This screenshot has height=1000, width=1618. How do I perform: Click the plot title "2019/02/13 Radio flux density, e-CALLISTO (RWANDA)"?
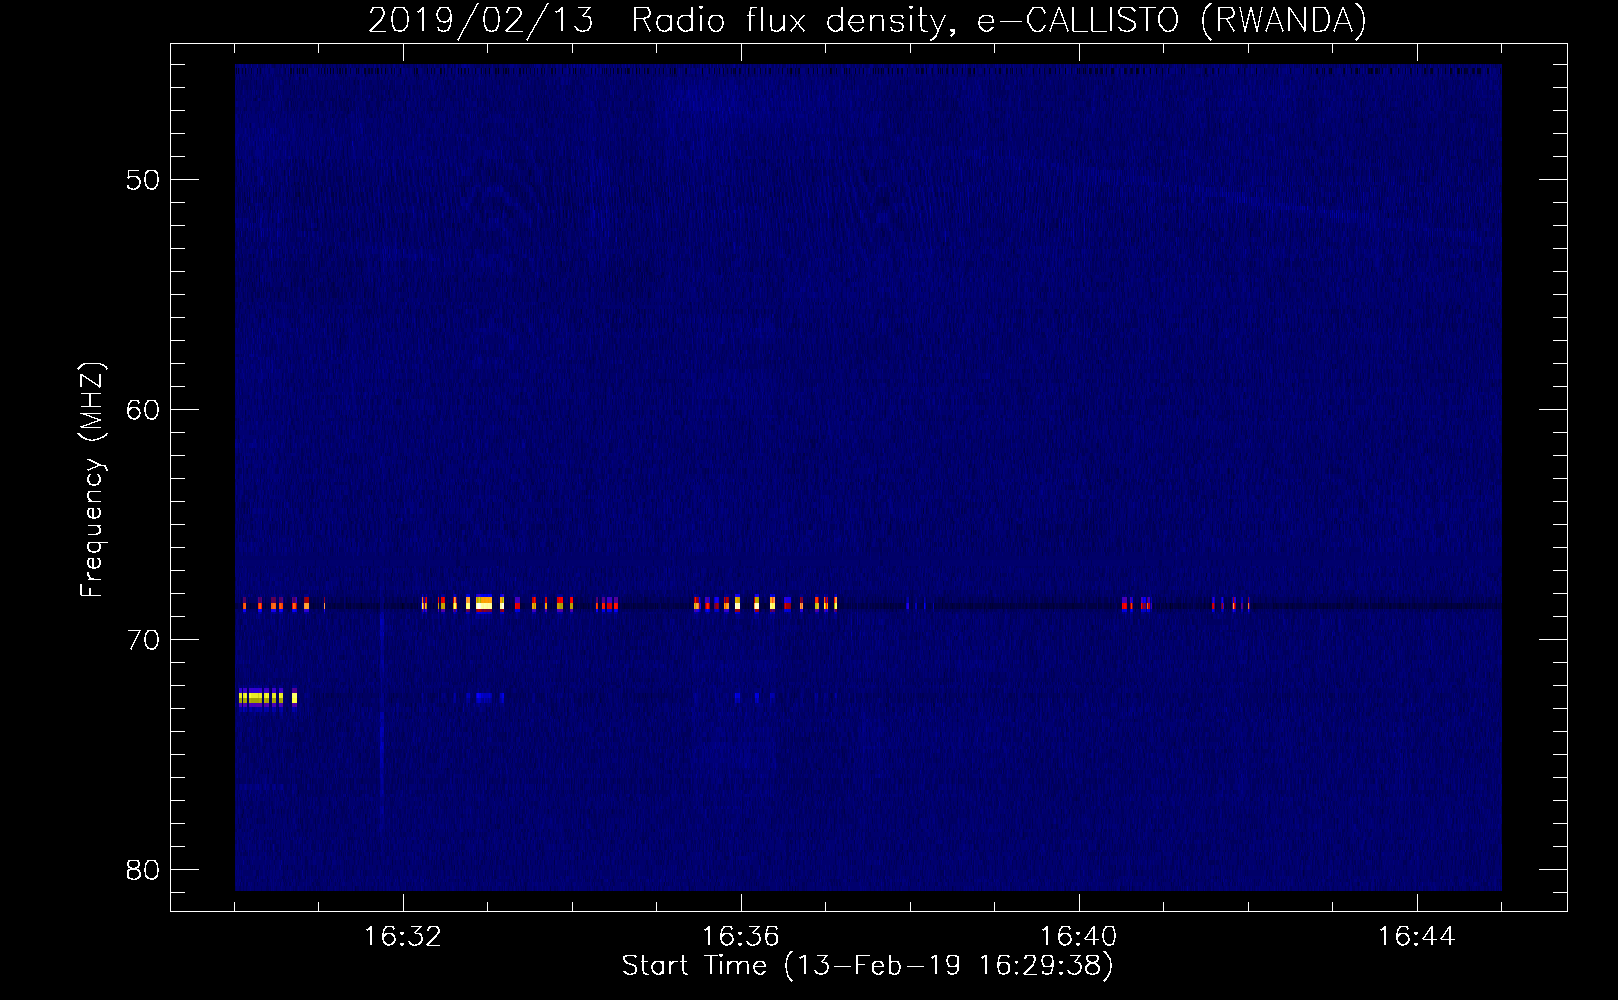pos(867,21)
